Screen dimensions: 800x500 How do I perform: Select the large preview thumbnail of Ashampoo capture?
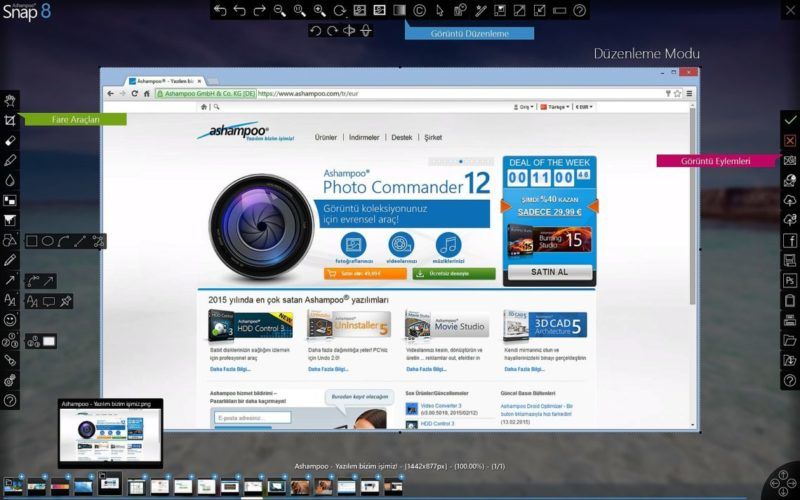110,434
